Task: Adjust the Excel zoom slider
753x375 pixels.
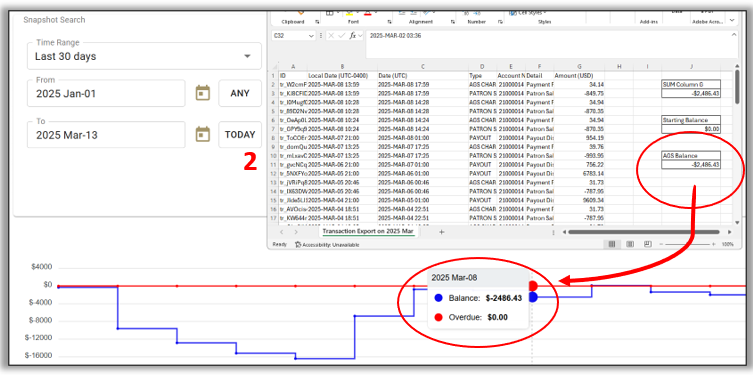Action: tap(688, 244)
